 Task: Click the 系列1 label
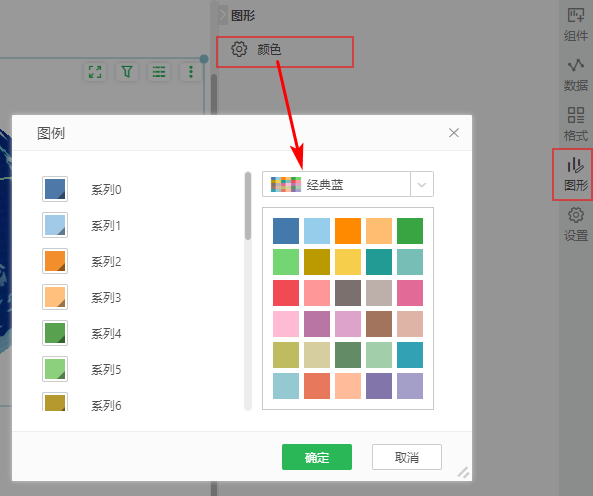(106, 226)
